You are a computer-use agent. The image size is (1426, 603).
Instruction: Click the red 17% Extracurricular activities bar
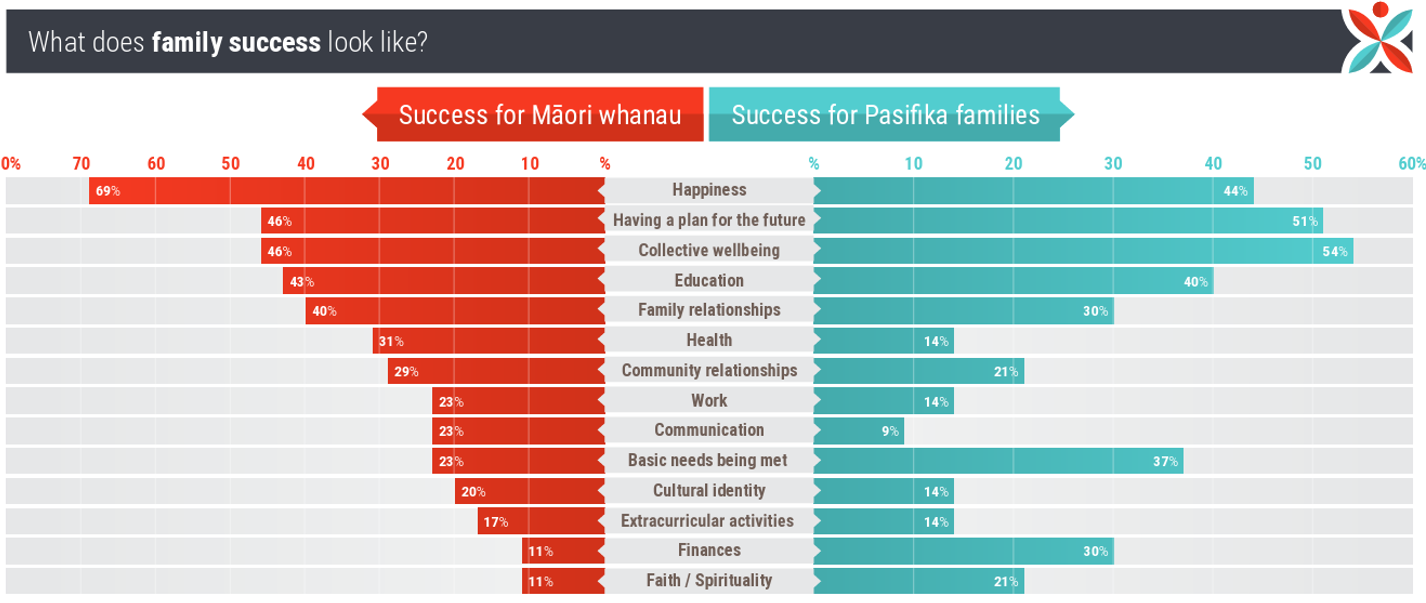tap(541, 521)
